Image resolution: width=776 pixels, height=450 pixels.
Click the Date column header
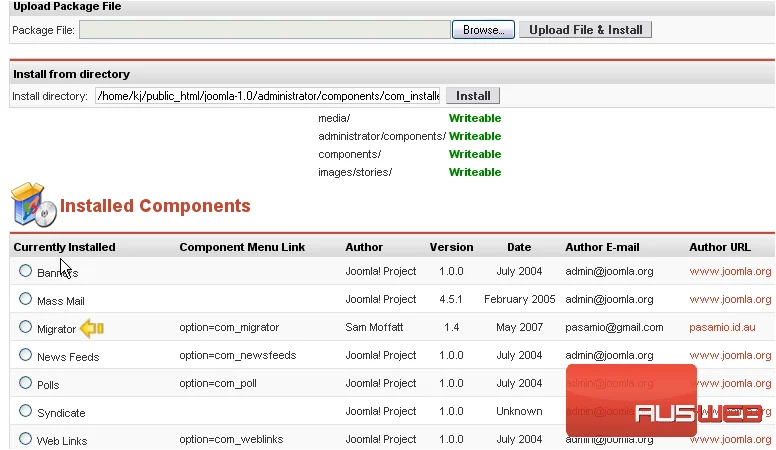[x=519, y=247]
